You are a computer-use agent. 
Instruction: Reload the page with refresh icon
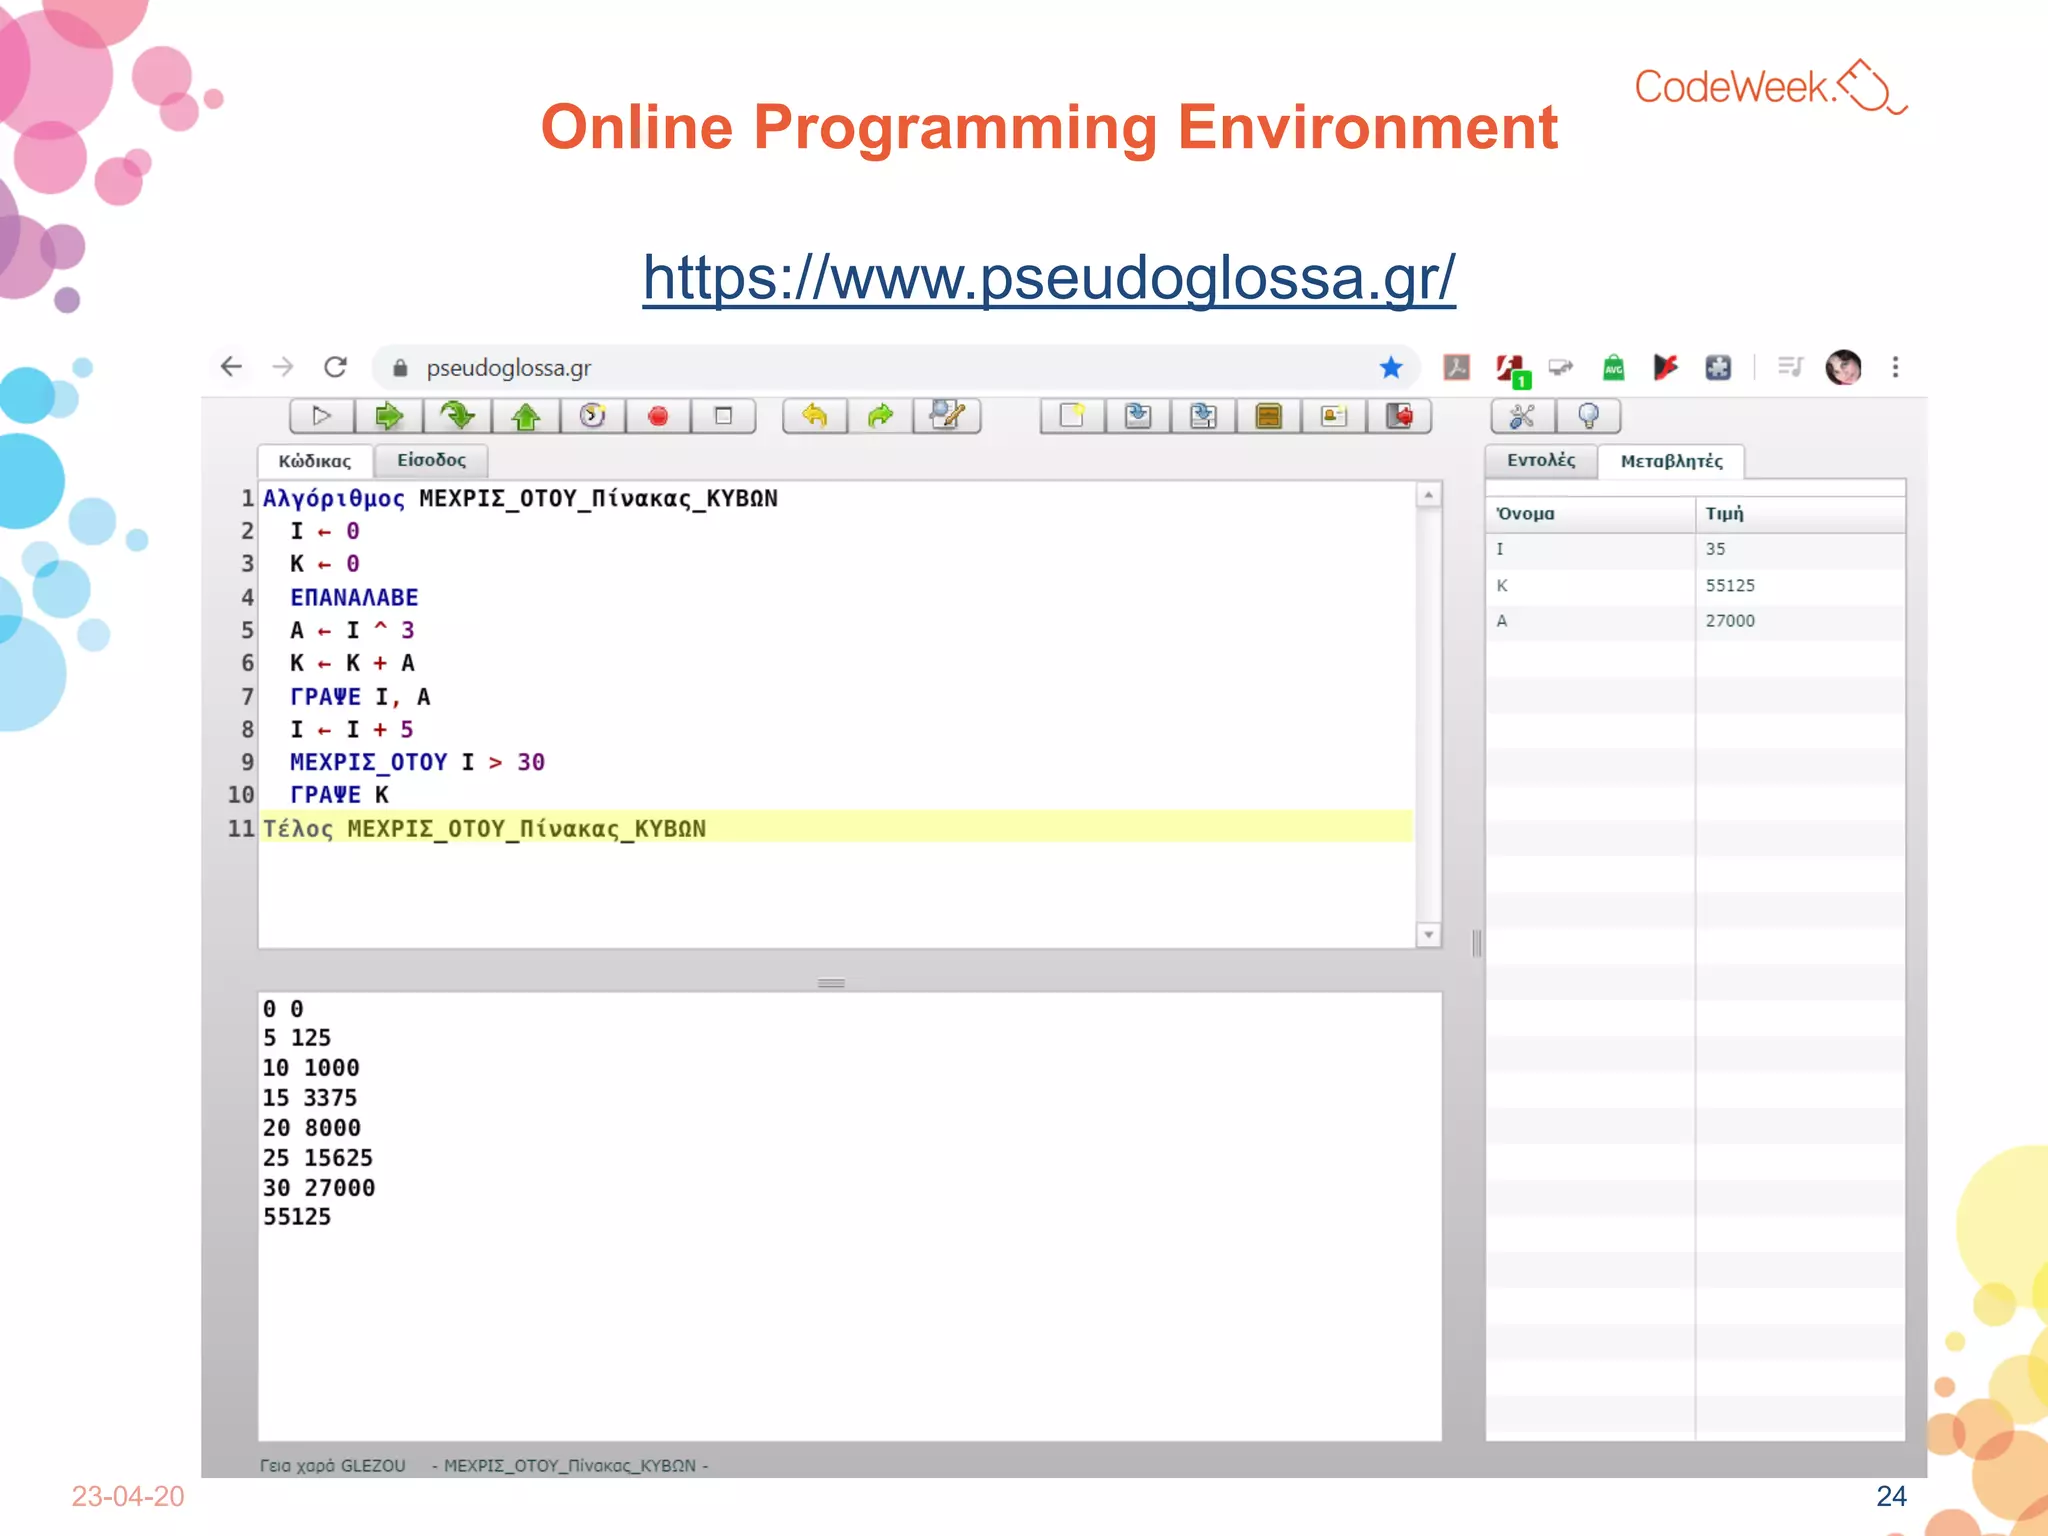(x=336, y=367)
